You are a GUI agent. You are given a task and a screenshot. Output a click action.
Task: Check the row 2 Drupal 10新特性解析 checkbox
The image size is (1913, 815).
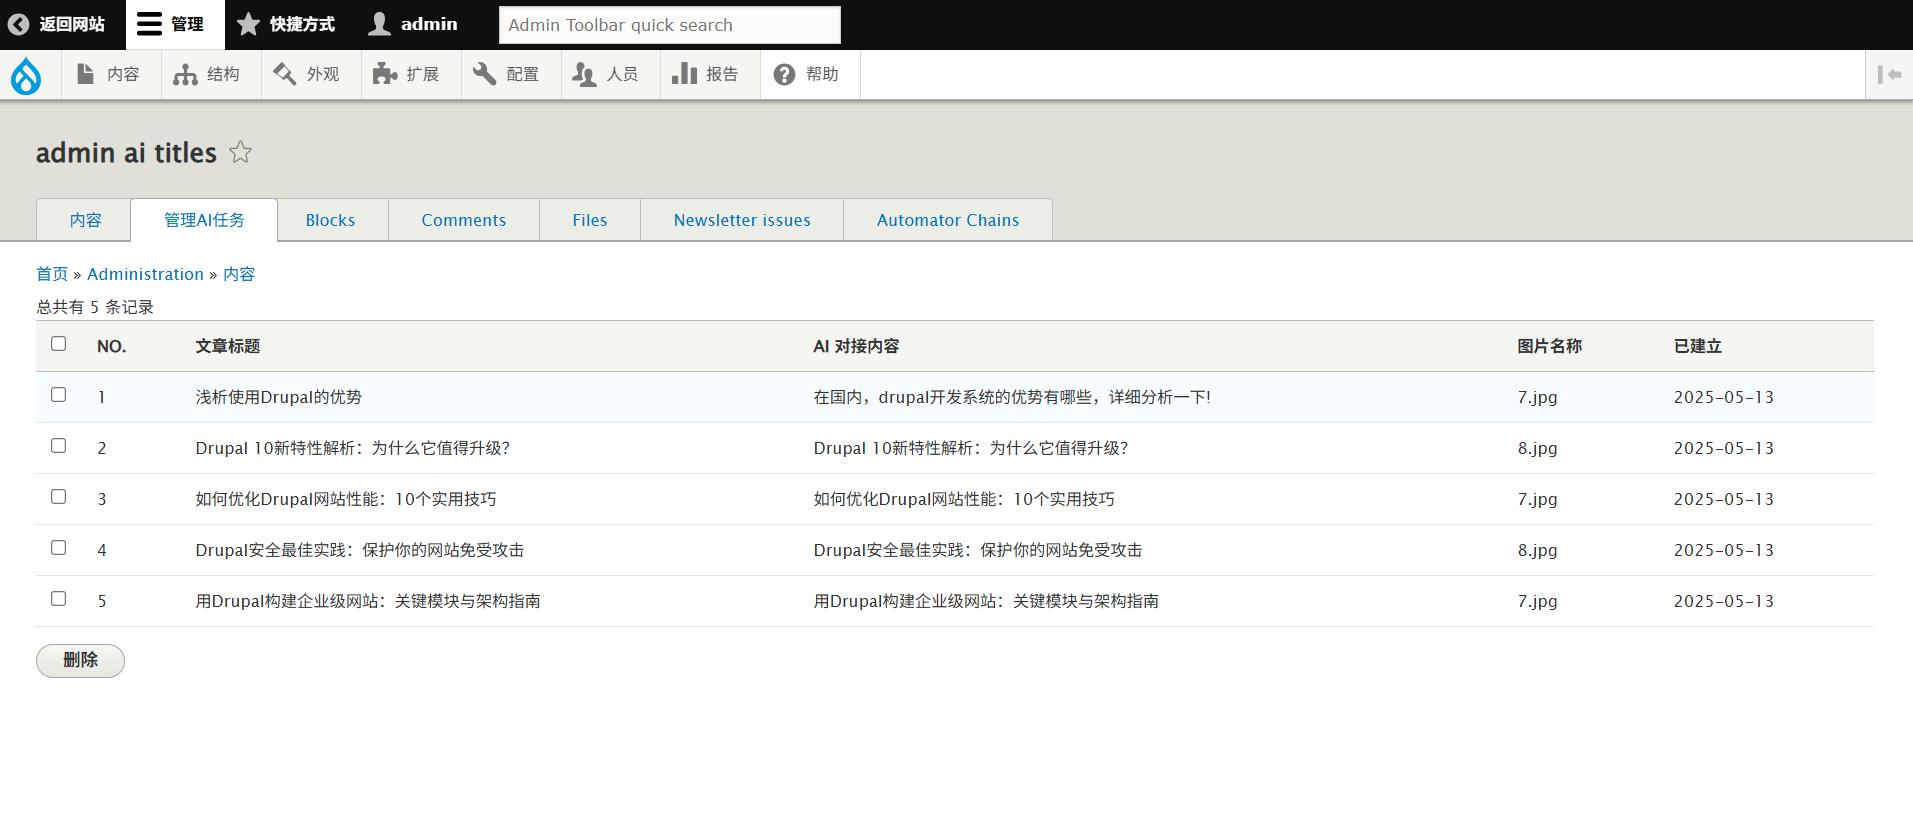point(59,446)
